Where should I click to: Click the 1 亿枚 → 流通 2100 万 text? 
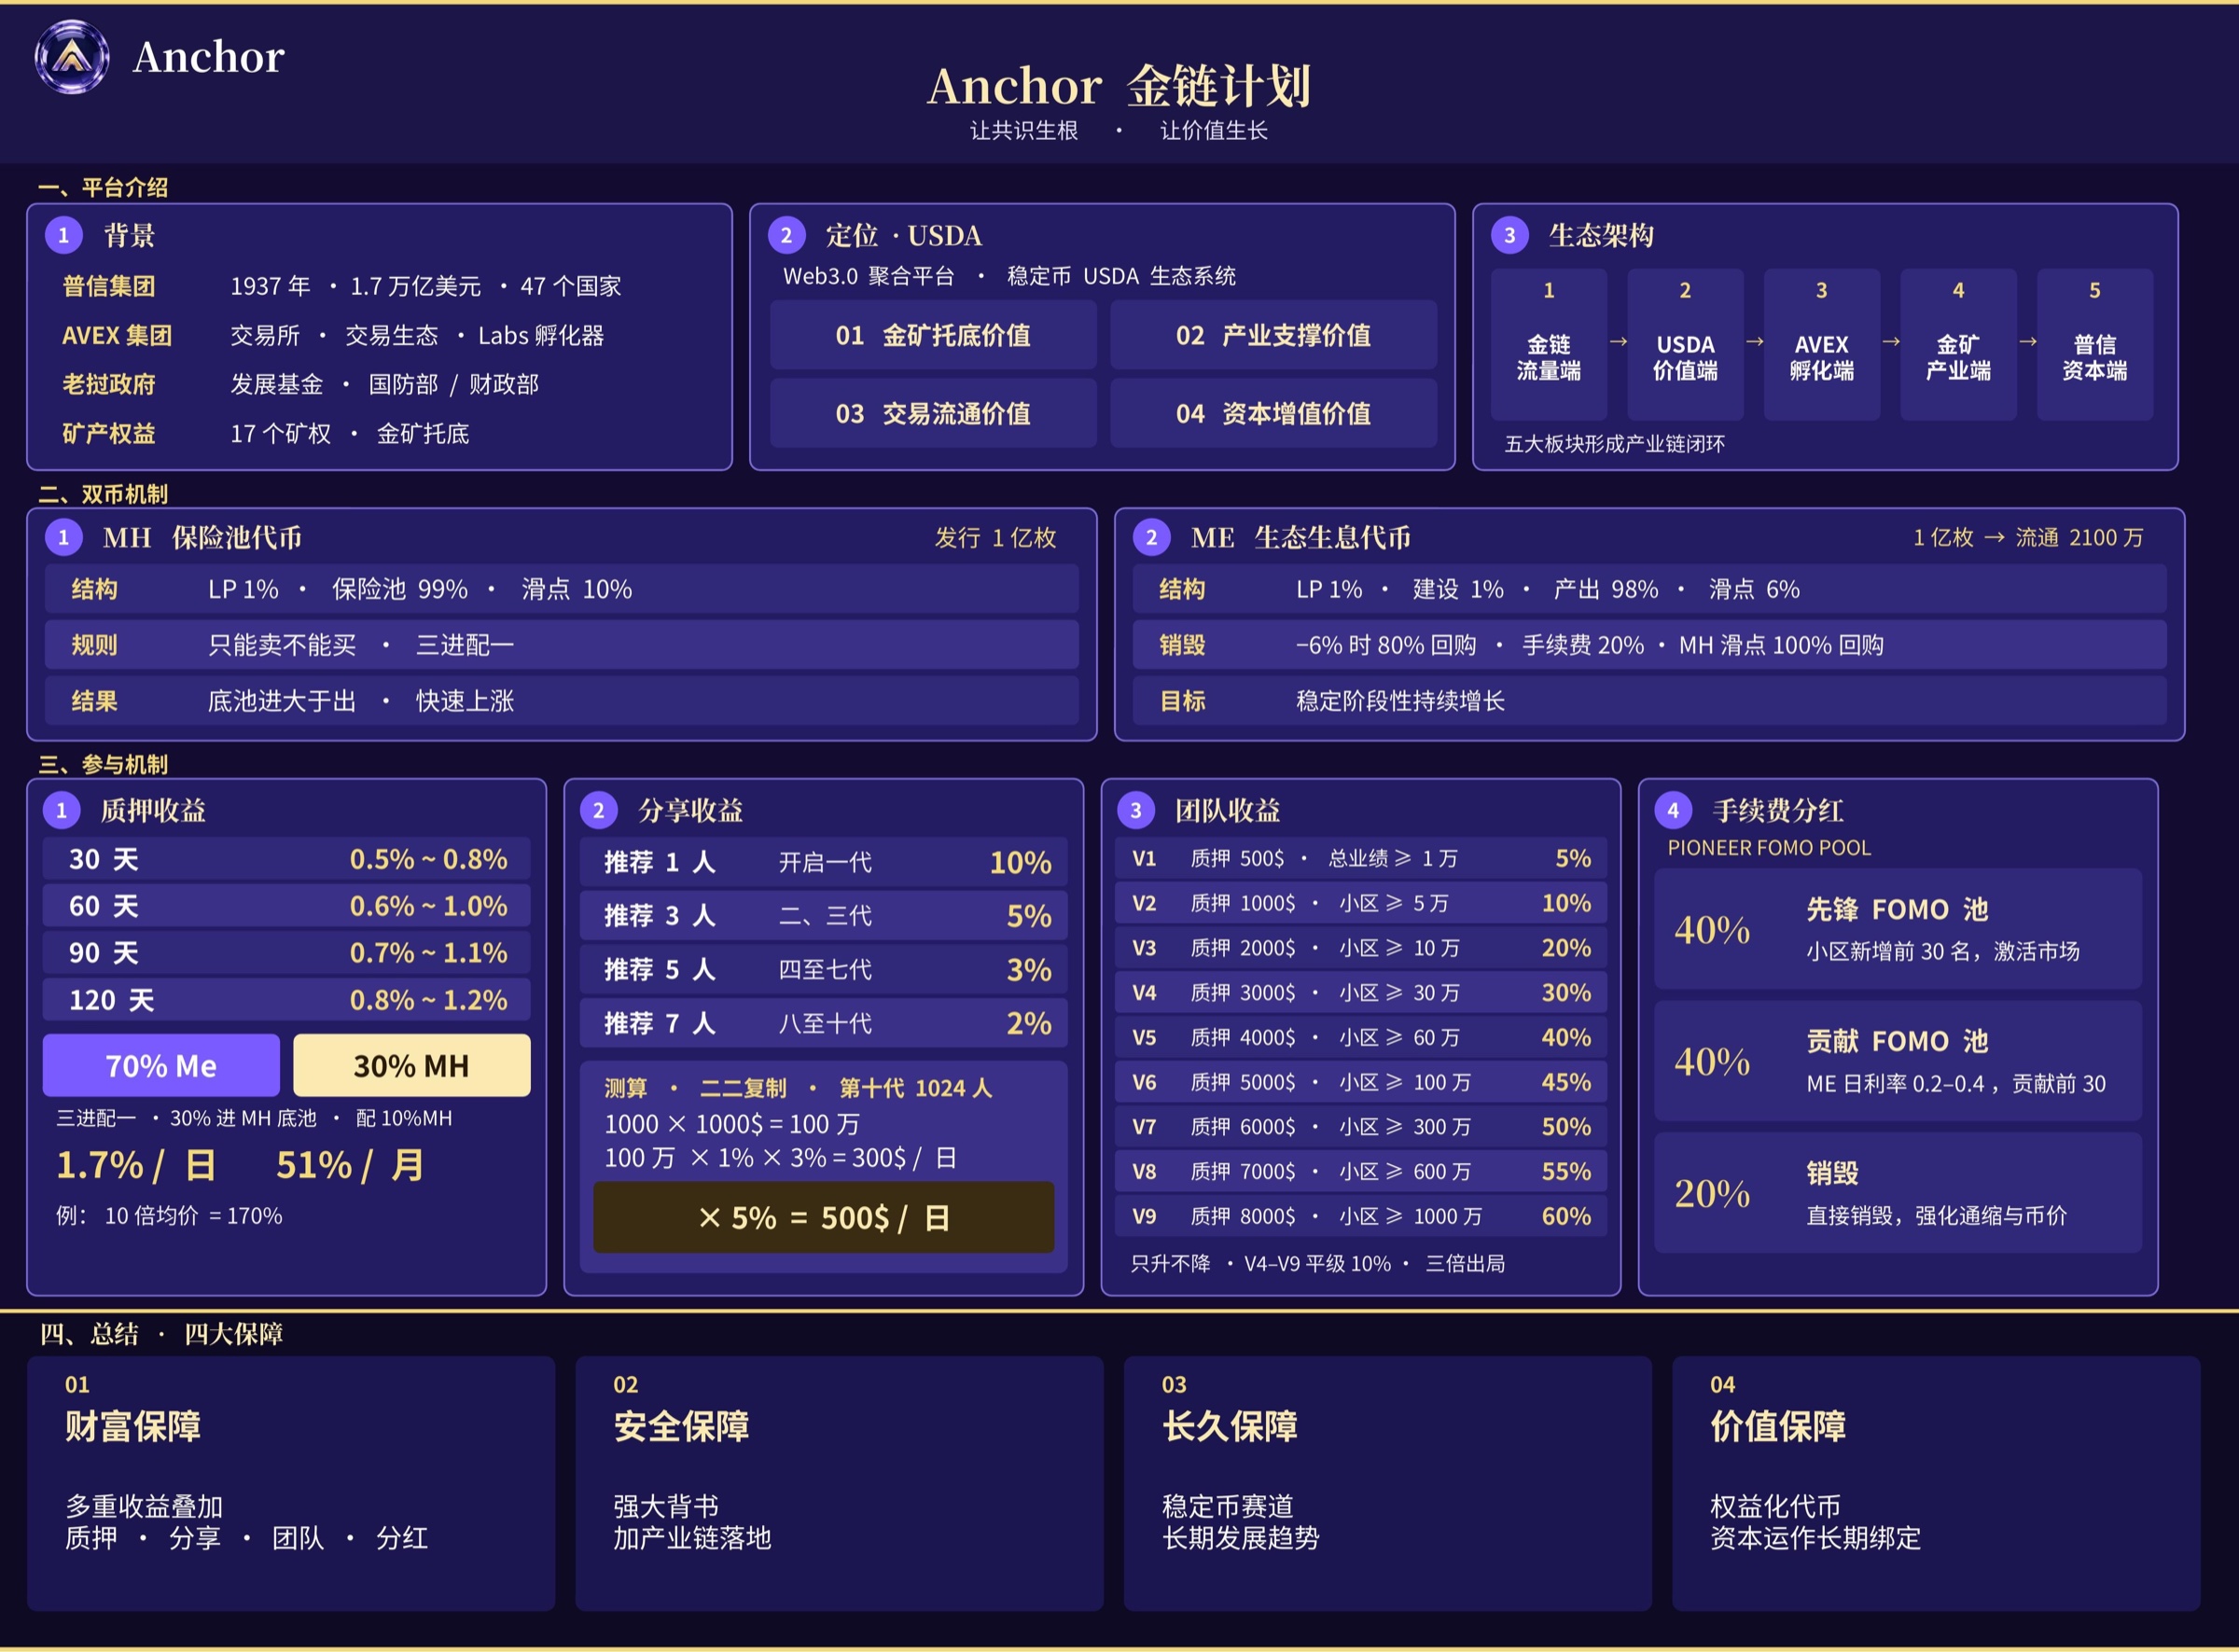(x=2028, y=538)
